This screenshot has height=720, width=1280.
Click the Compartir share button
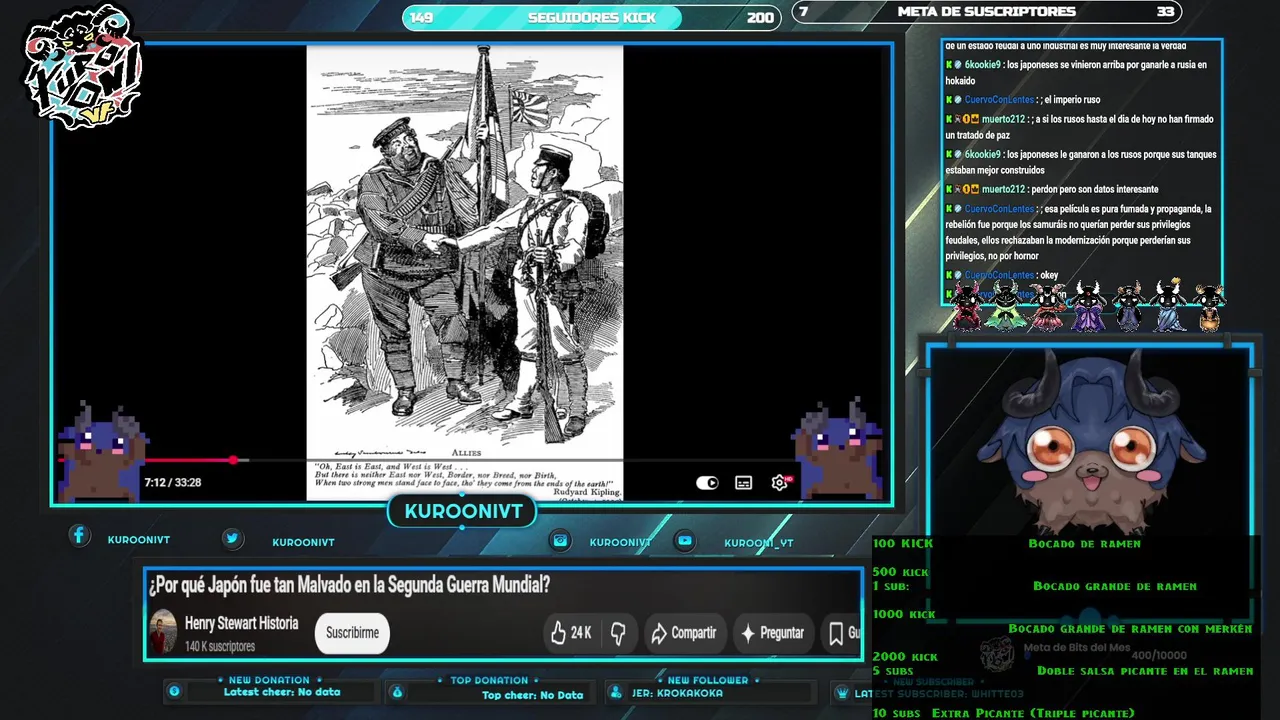pos(684,633)
